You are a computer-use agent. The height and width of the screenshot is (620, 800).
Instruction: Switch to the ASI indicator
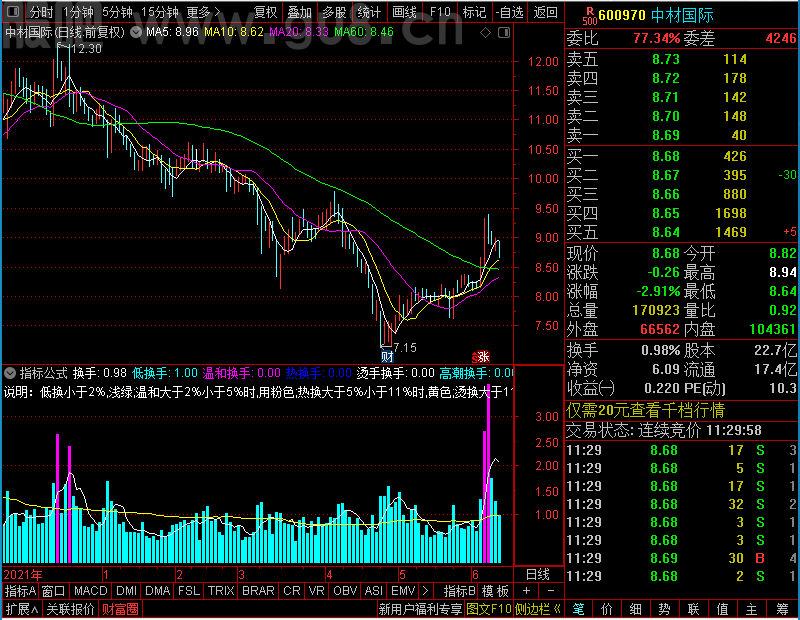(x=373, y=590)
